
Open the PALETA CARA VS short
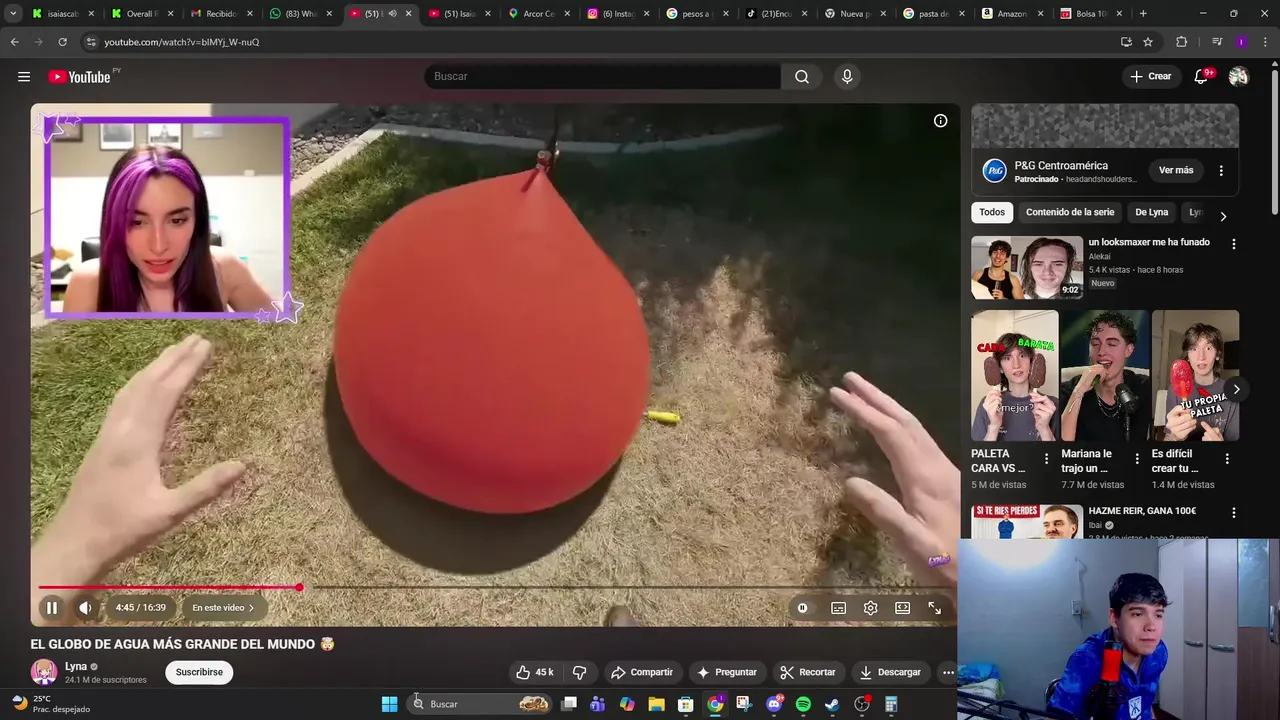coord(1015,376)
